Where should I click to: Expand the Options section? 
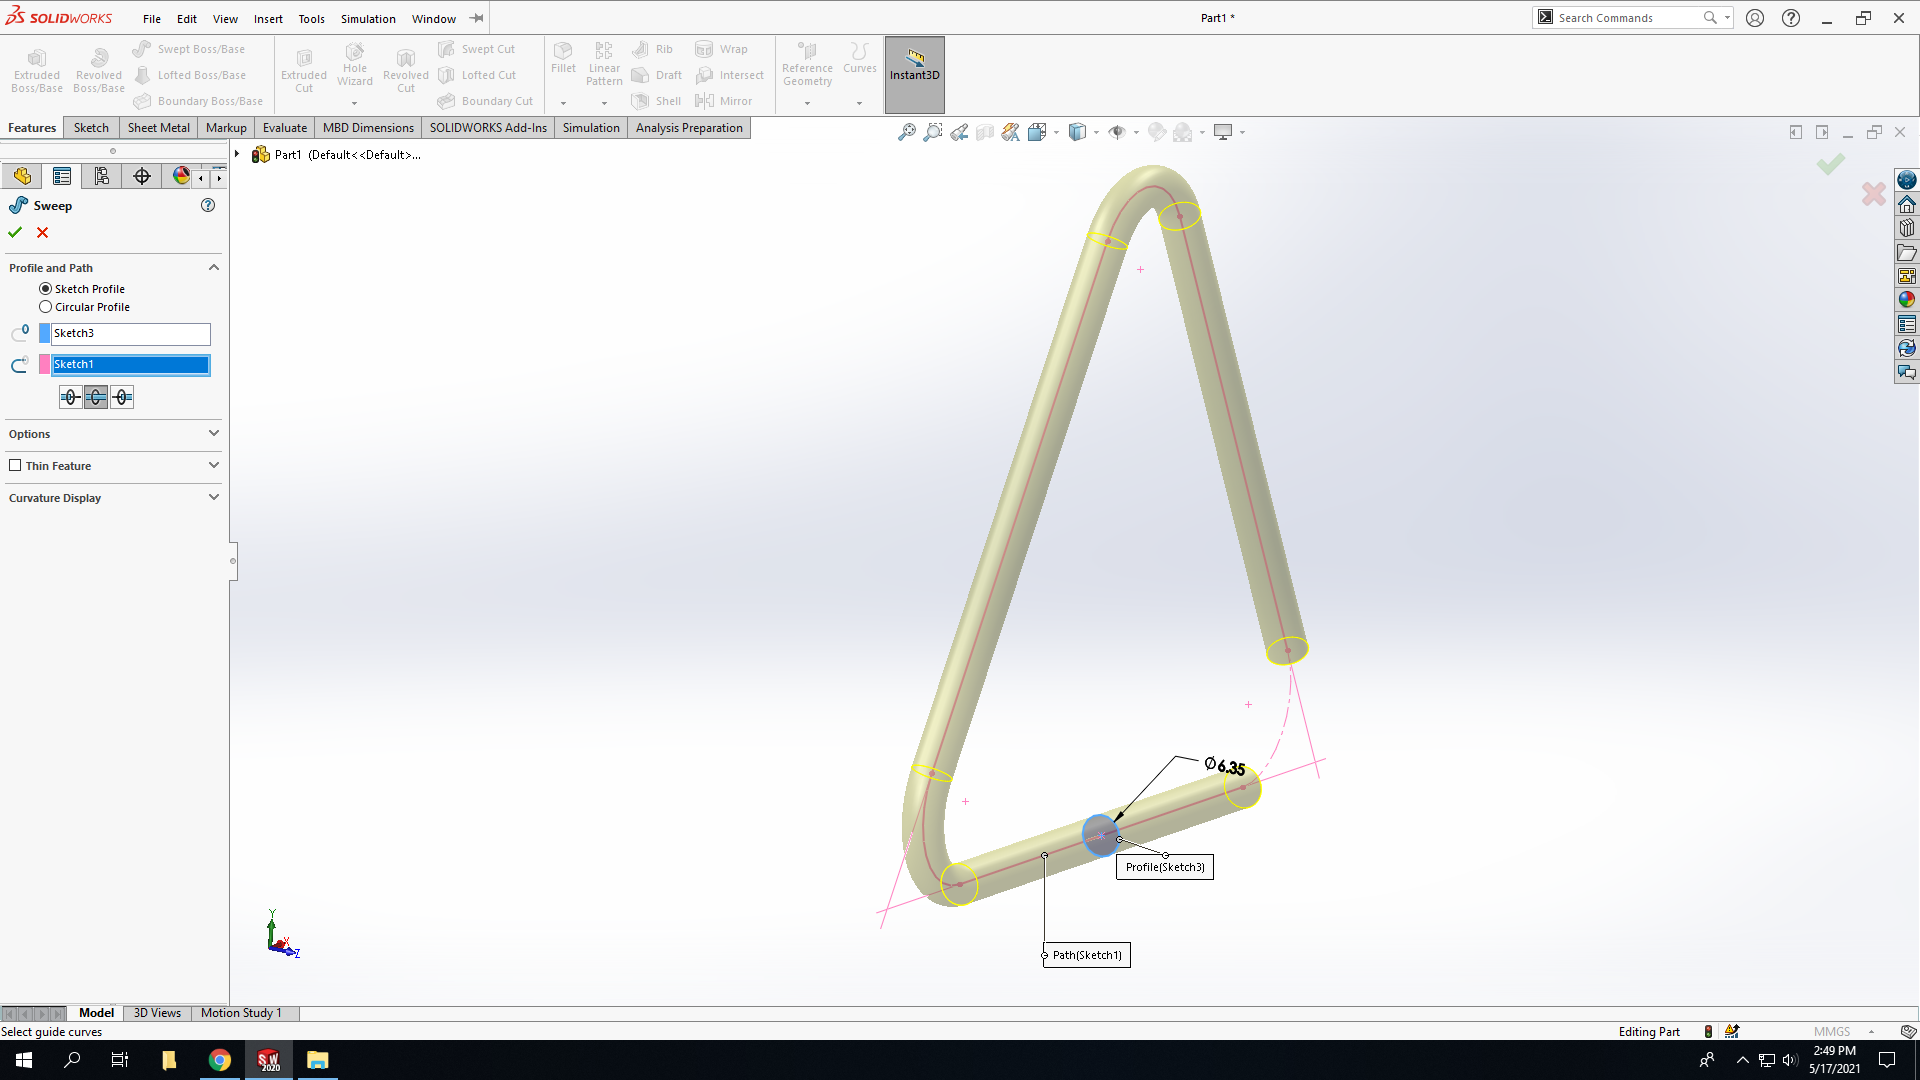213,433
